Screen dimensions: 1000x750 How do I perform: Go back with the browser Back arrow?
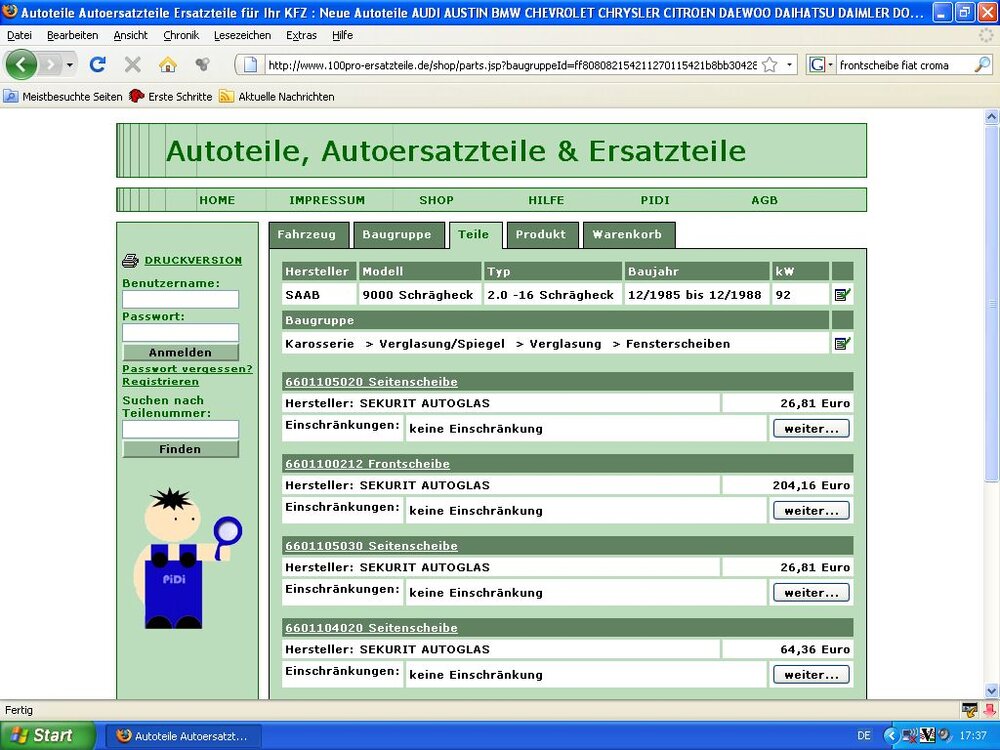[x=21, y=64]
